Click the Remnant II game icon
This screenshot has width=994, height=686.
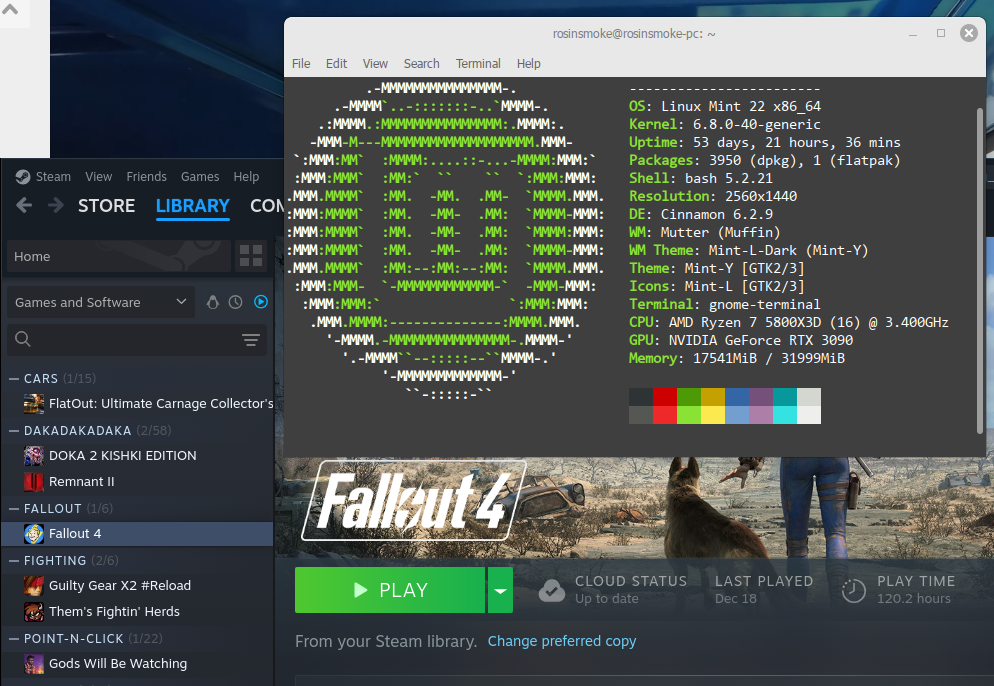[34, 481]
